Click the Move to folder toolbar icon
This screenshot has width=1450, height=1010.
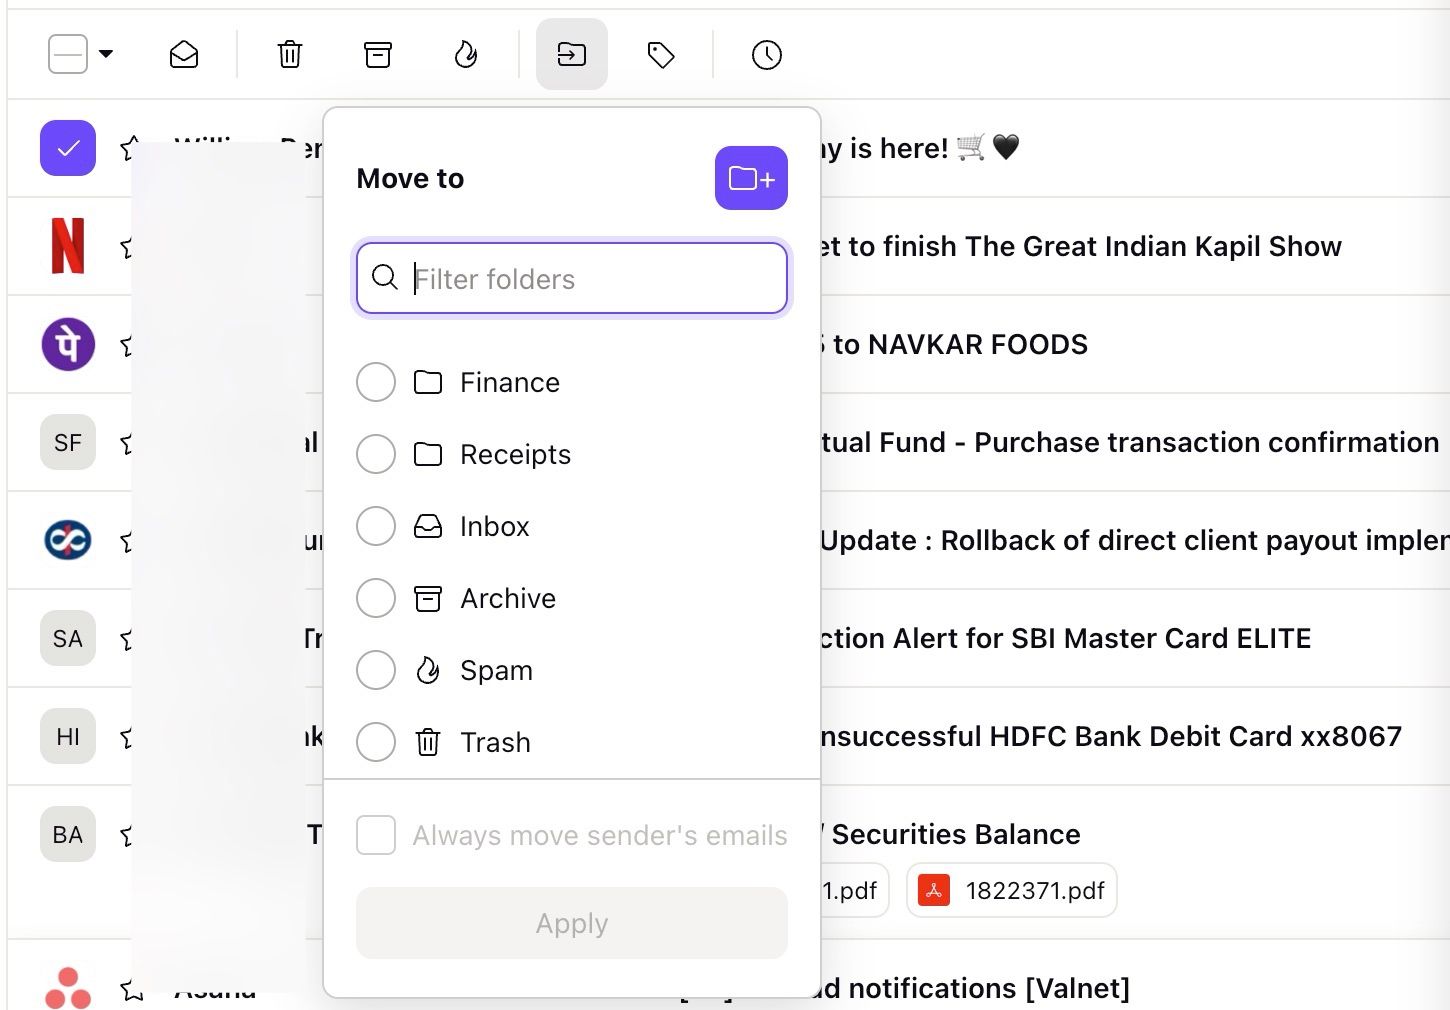(572, 54)
